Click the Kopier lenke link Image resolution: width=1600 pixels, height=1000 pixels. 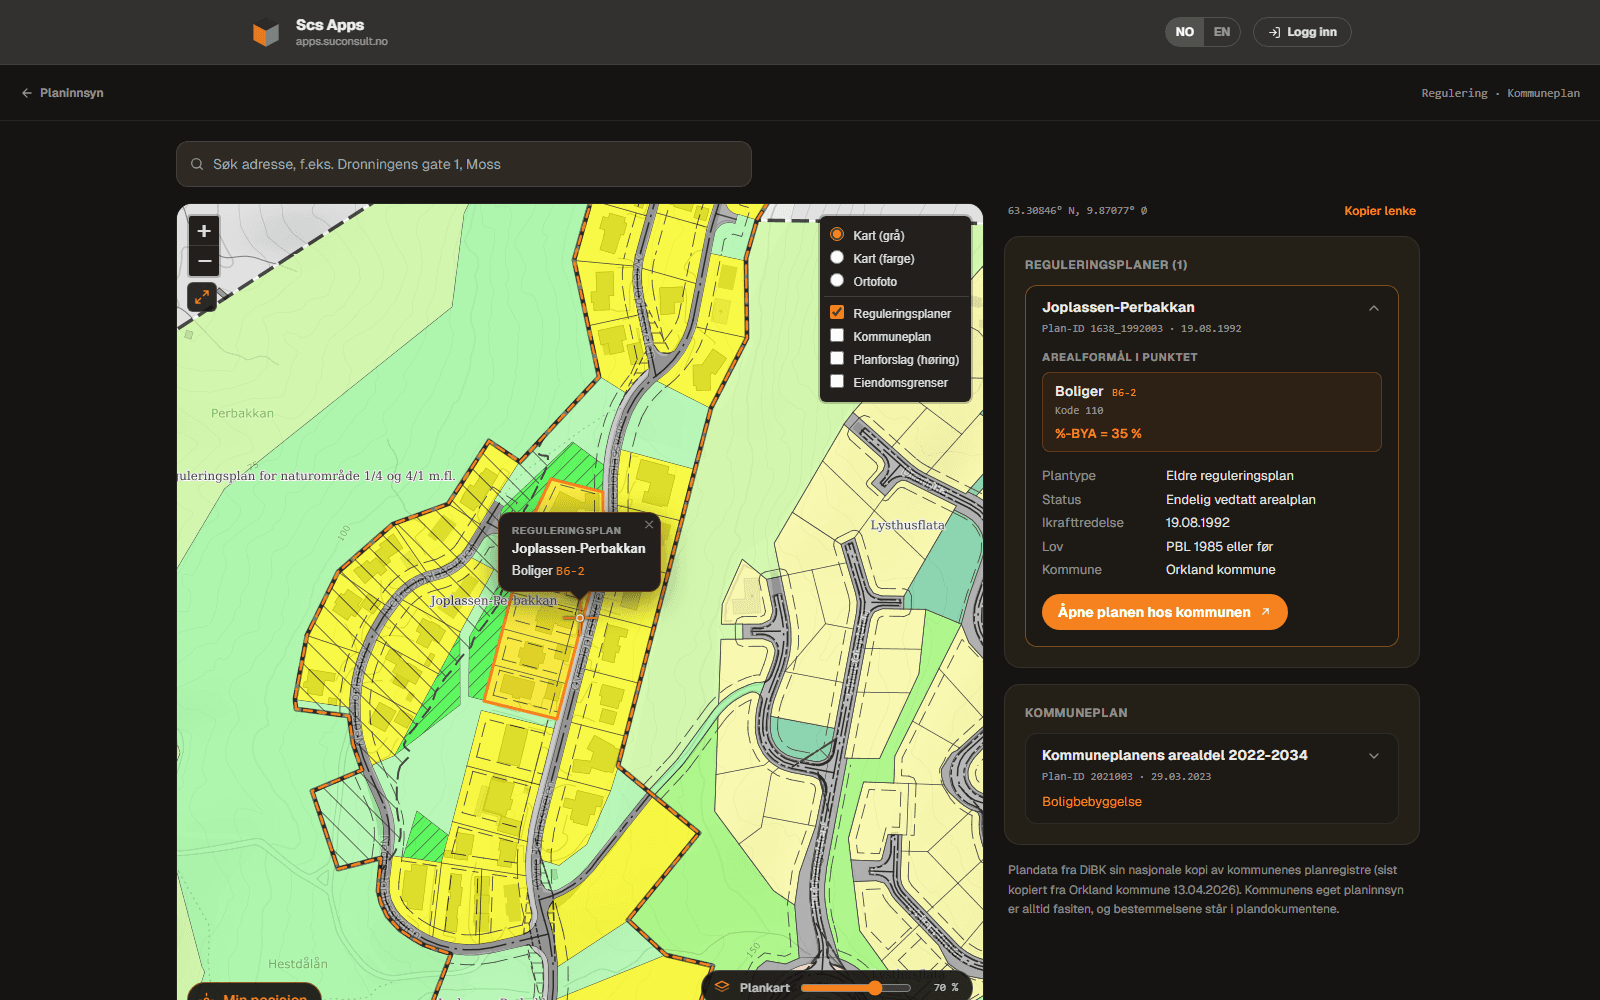(1380, 211)
